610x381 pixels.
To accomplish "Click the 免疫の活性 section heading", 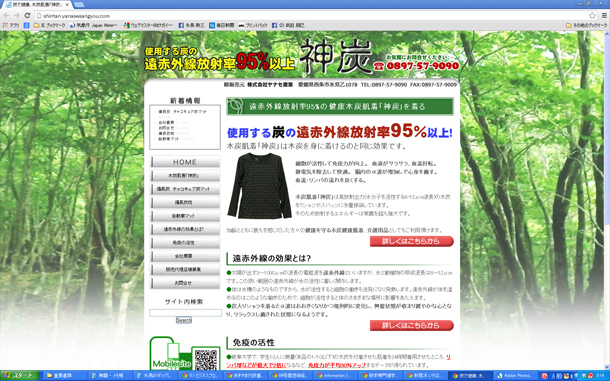I will pos(254,343).
